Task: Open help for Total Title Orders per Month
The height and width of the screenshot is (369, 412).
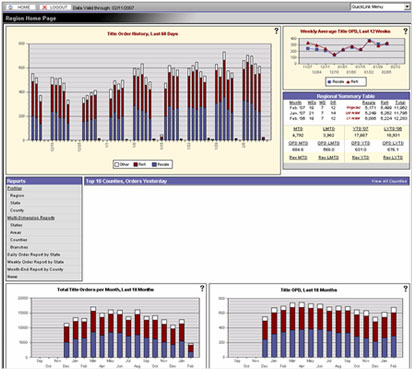Action: click(202, 289)
